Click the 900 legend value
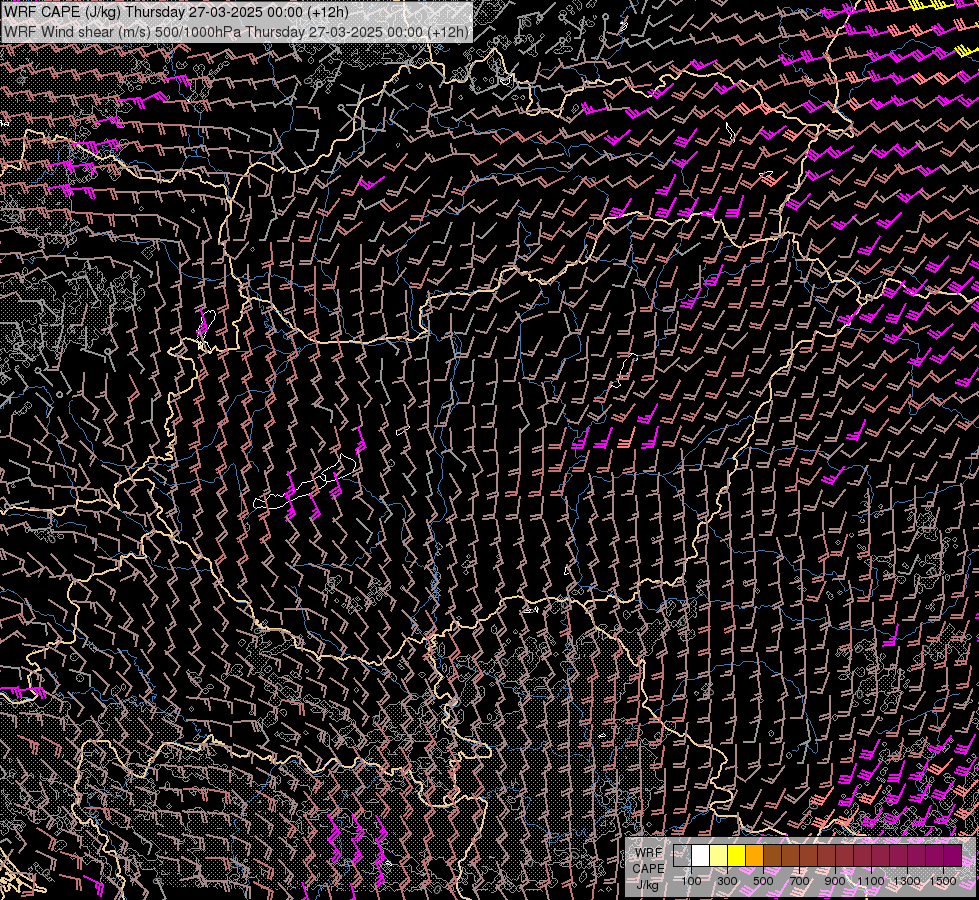 pos(835,881)
